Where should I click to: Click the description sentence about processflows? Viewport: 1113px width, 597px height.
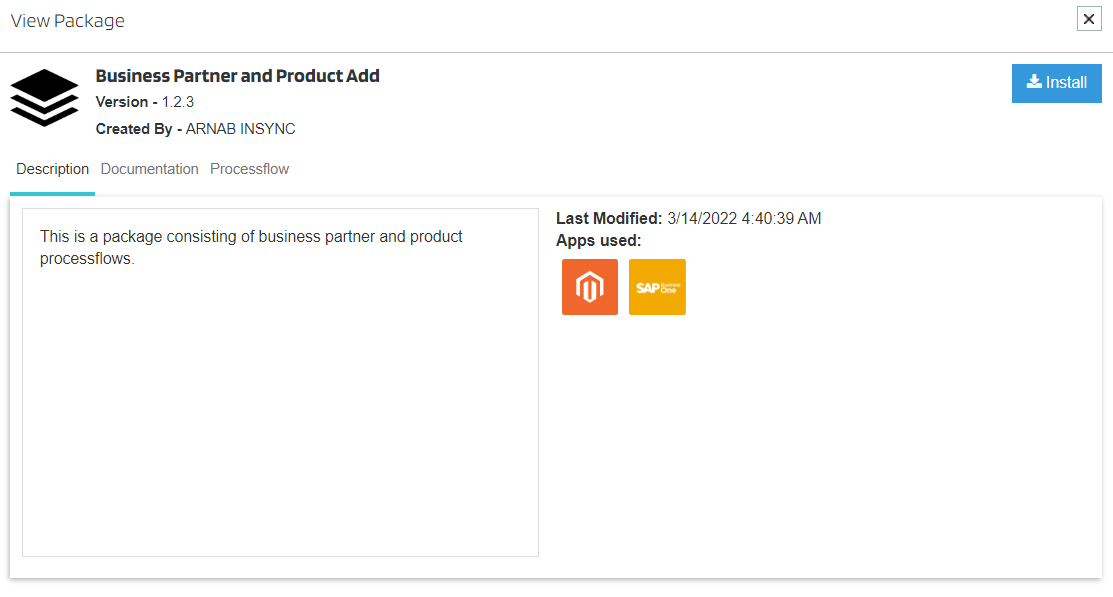pyautogui.click(x=251, y=248)
